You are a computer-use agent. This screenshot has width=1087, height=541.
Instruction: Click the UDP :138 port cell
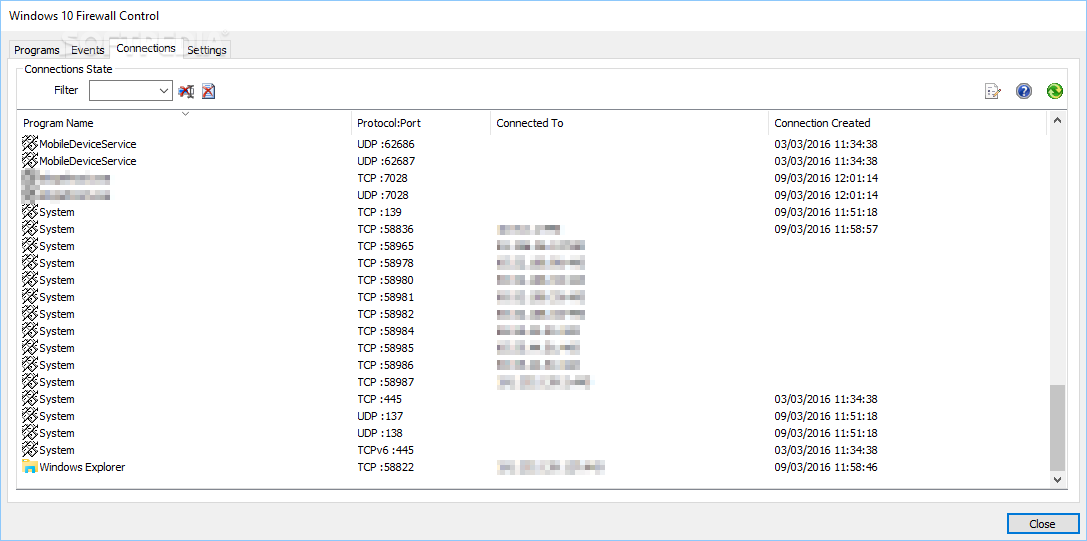tap(380, 433)
